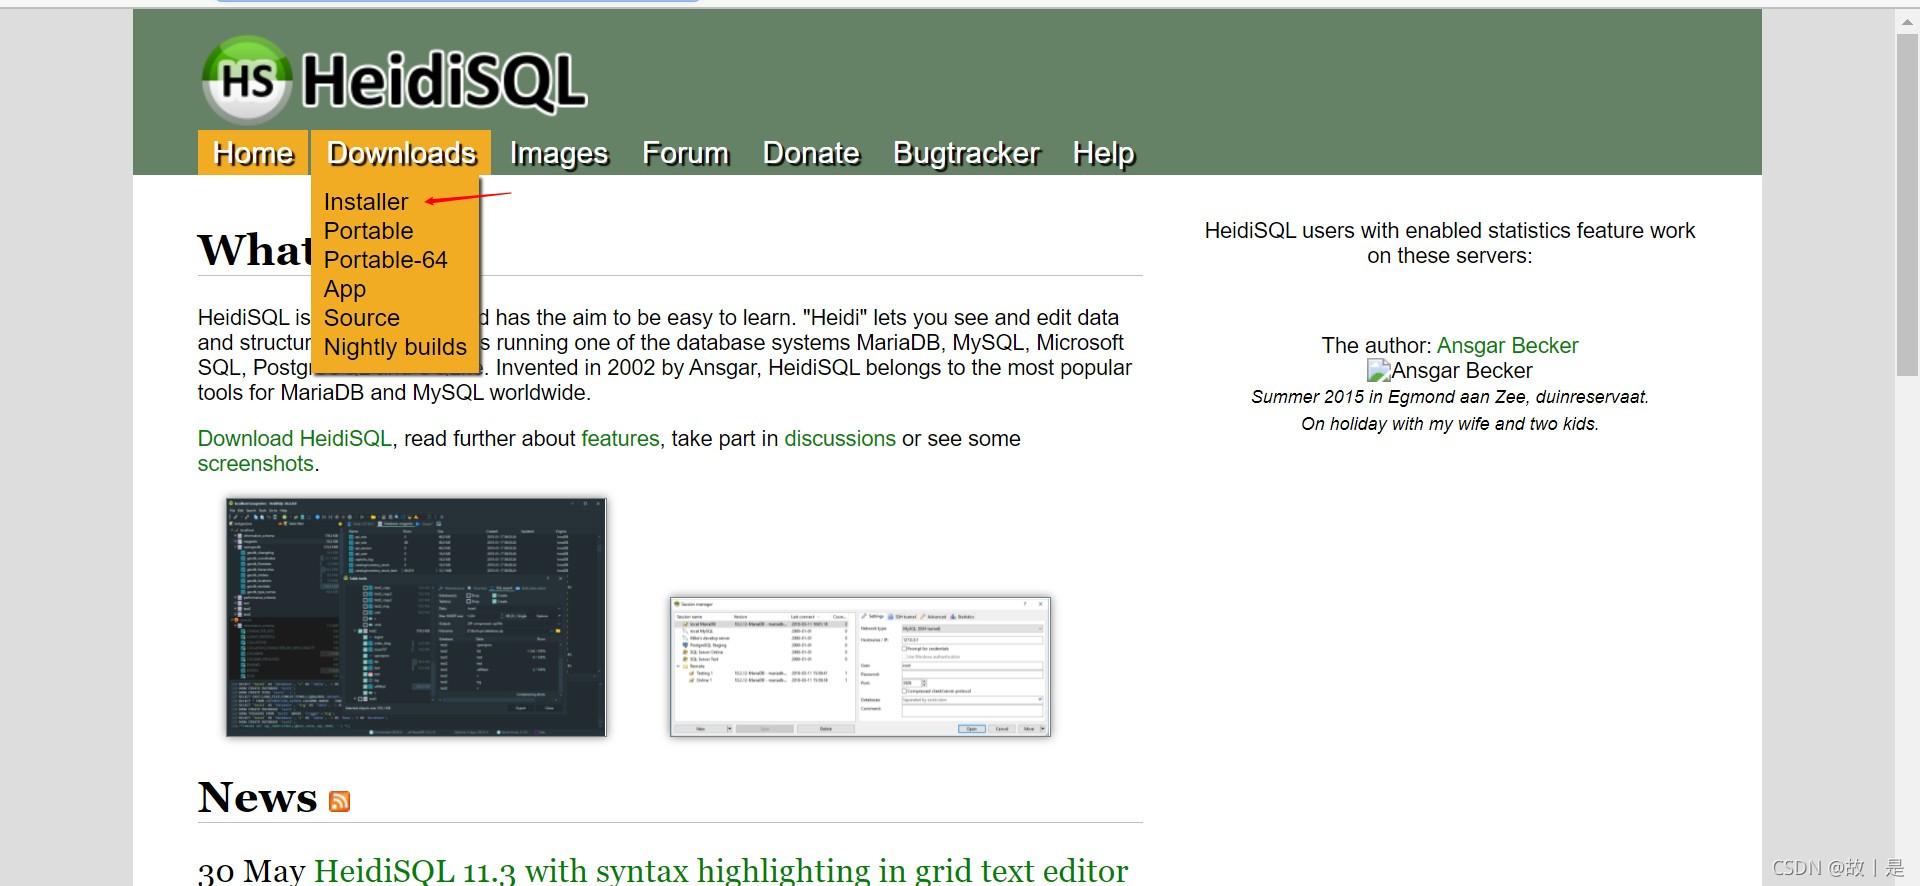Click the "30 May" news date
The image size is (1920, 886).
click(251, 871)
